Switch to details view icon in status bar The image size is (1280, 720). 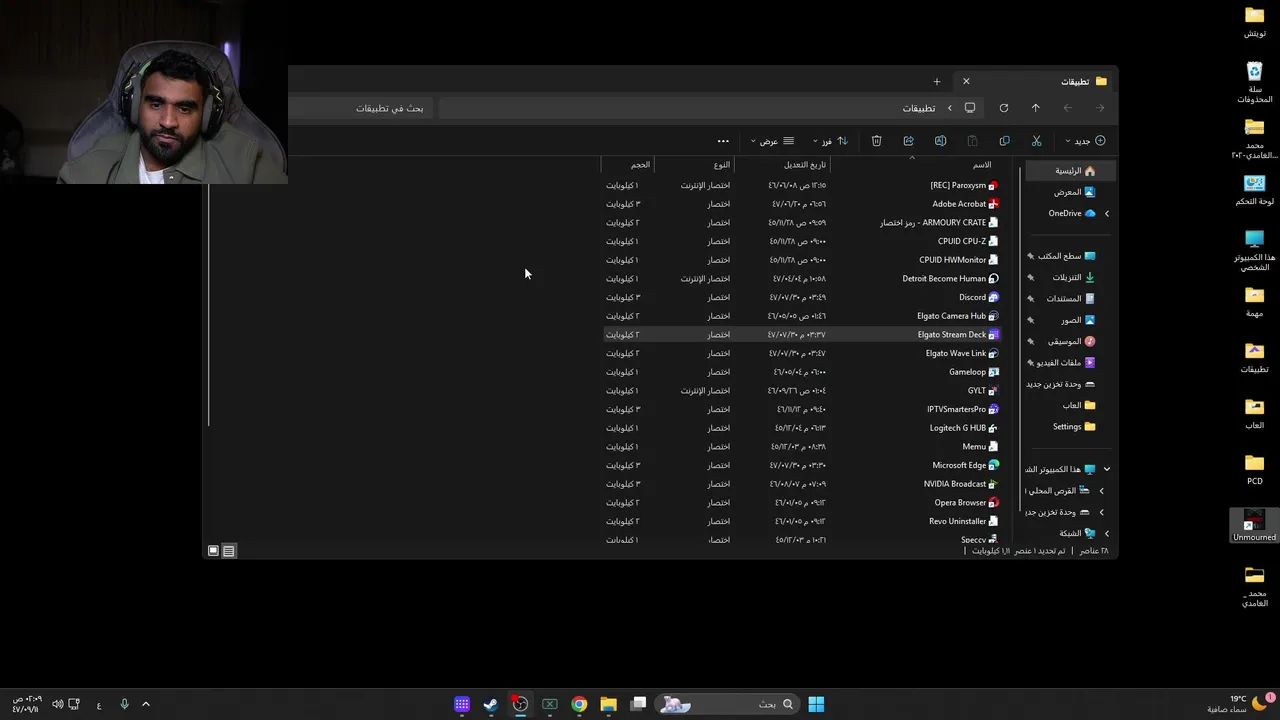[x=229, y=551]
